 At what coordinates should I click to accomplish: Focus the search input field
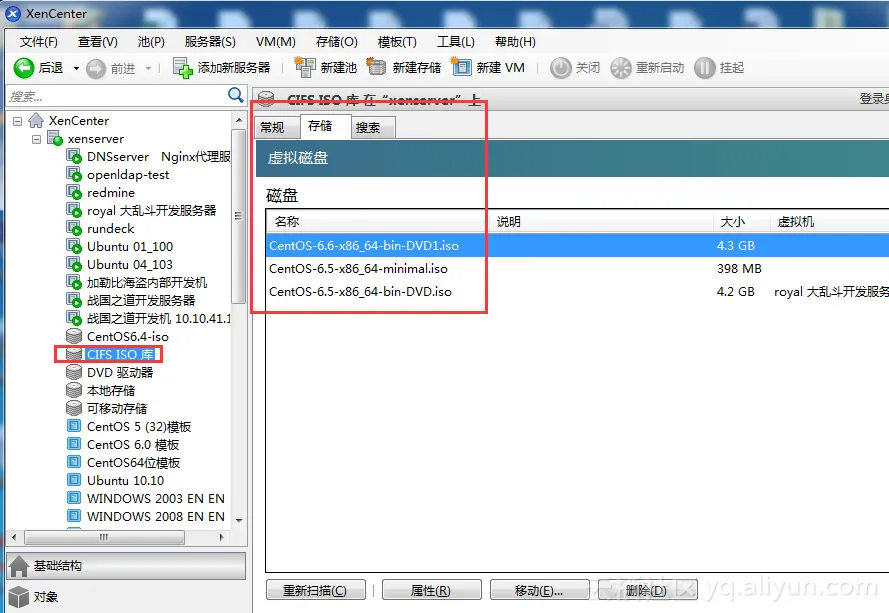(116, 96)
